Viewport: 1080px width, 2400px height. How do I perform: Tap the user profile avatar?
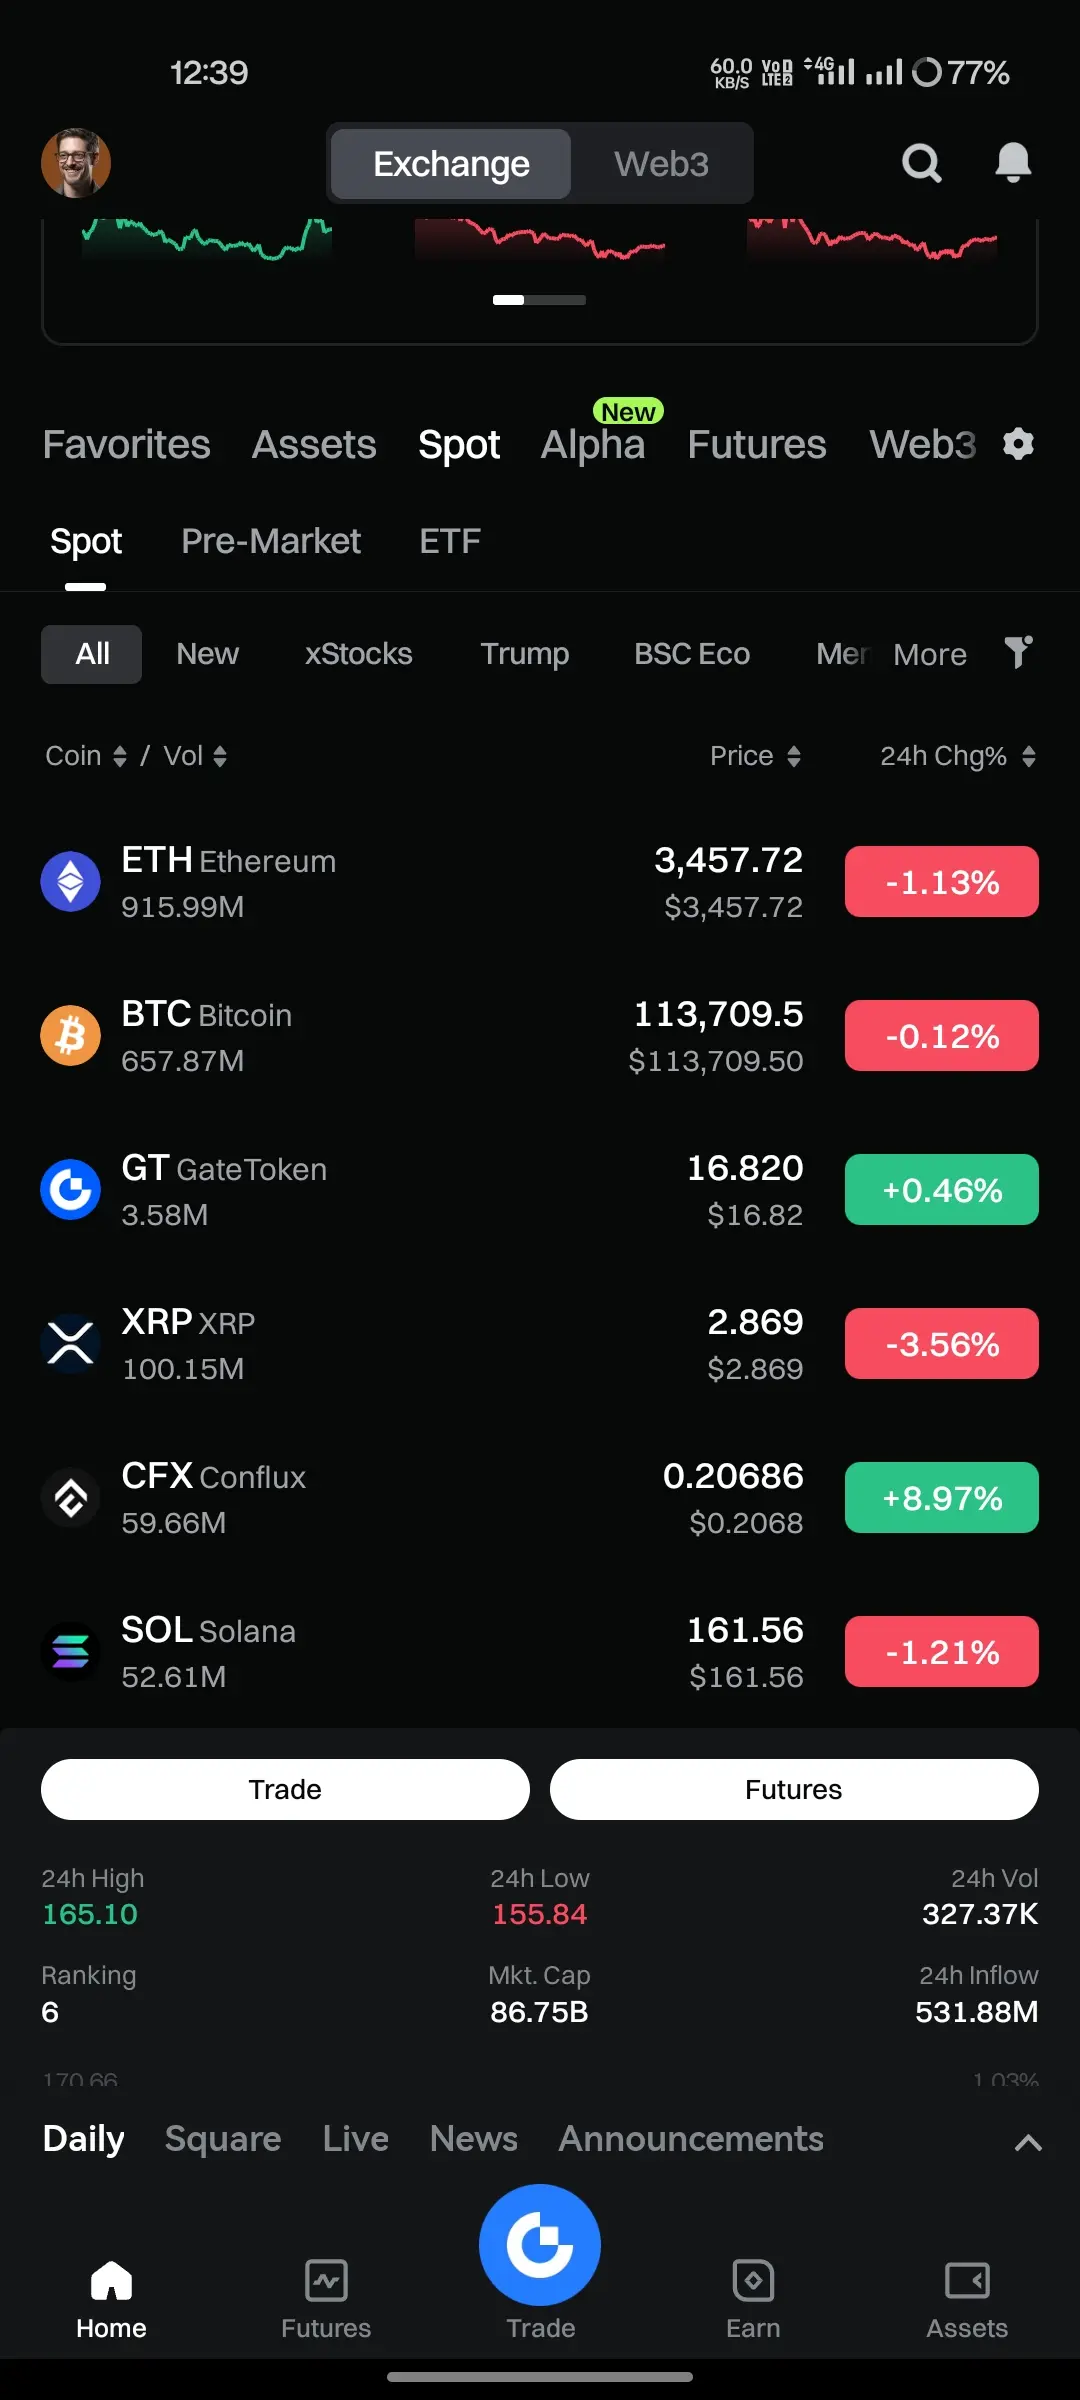coord(76,163)
